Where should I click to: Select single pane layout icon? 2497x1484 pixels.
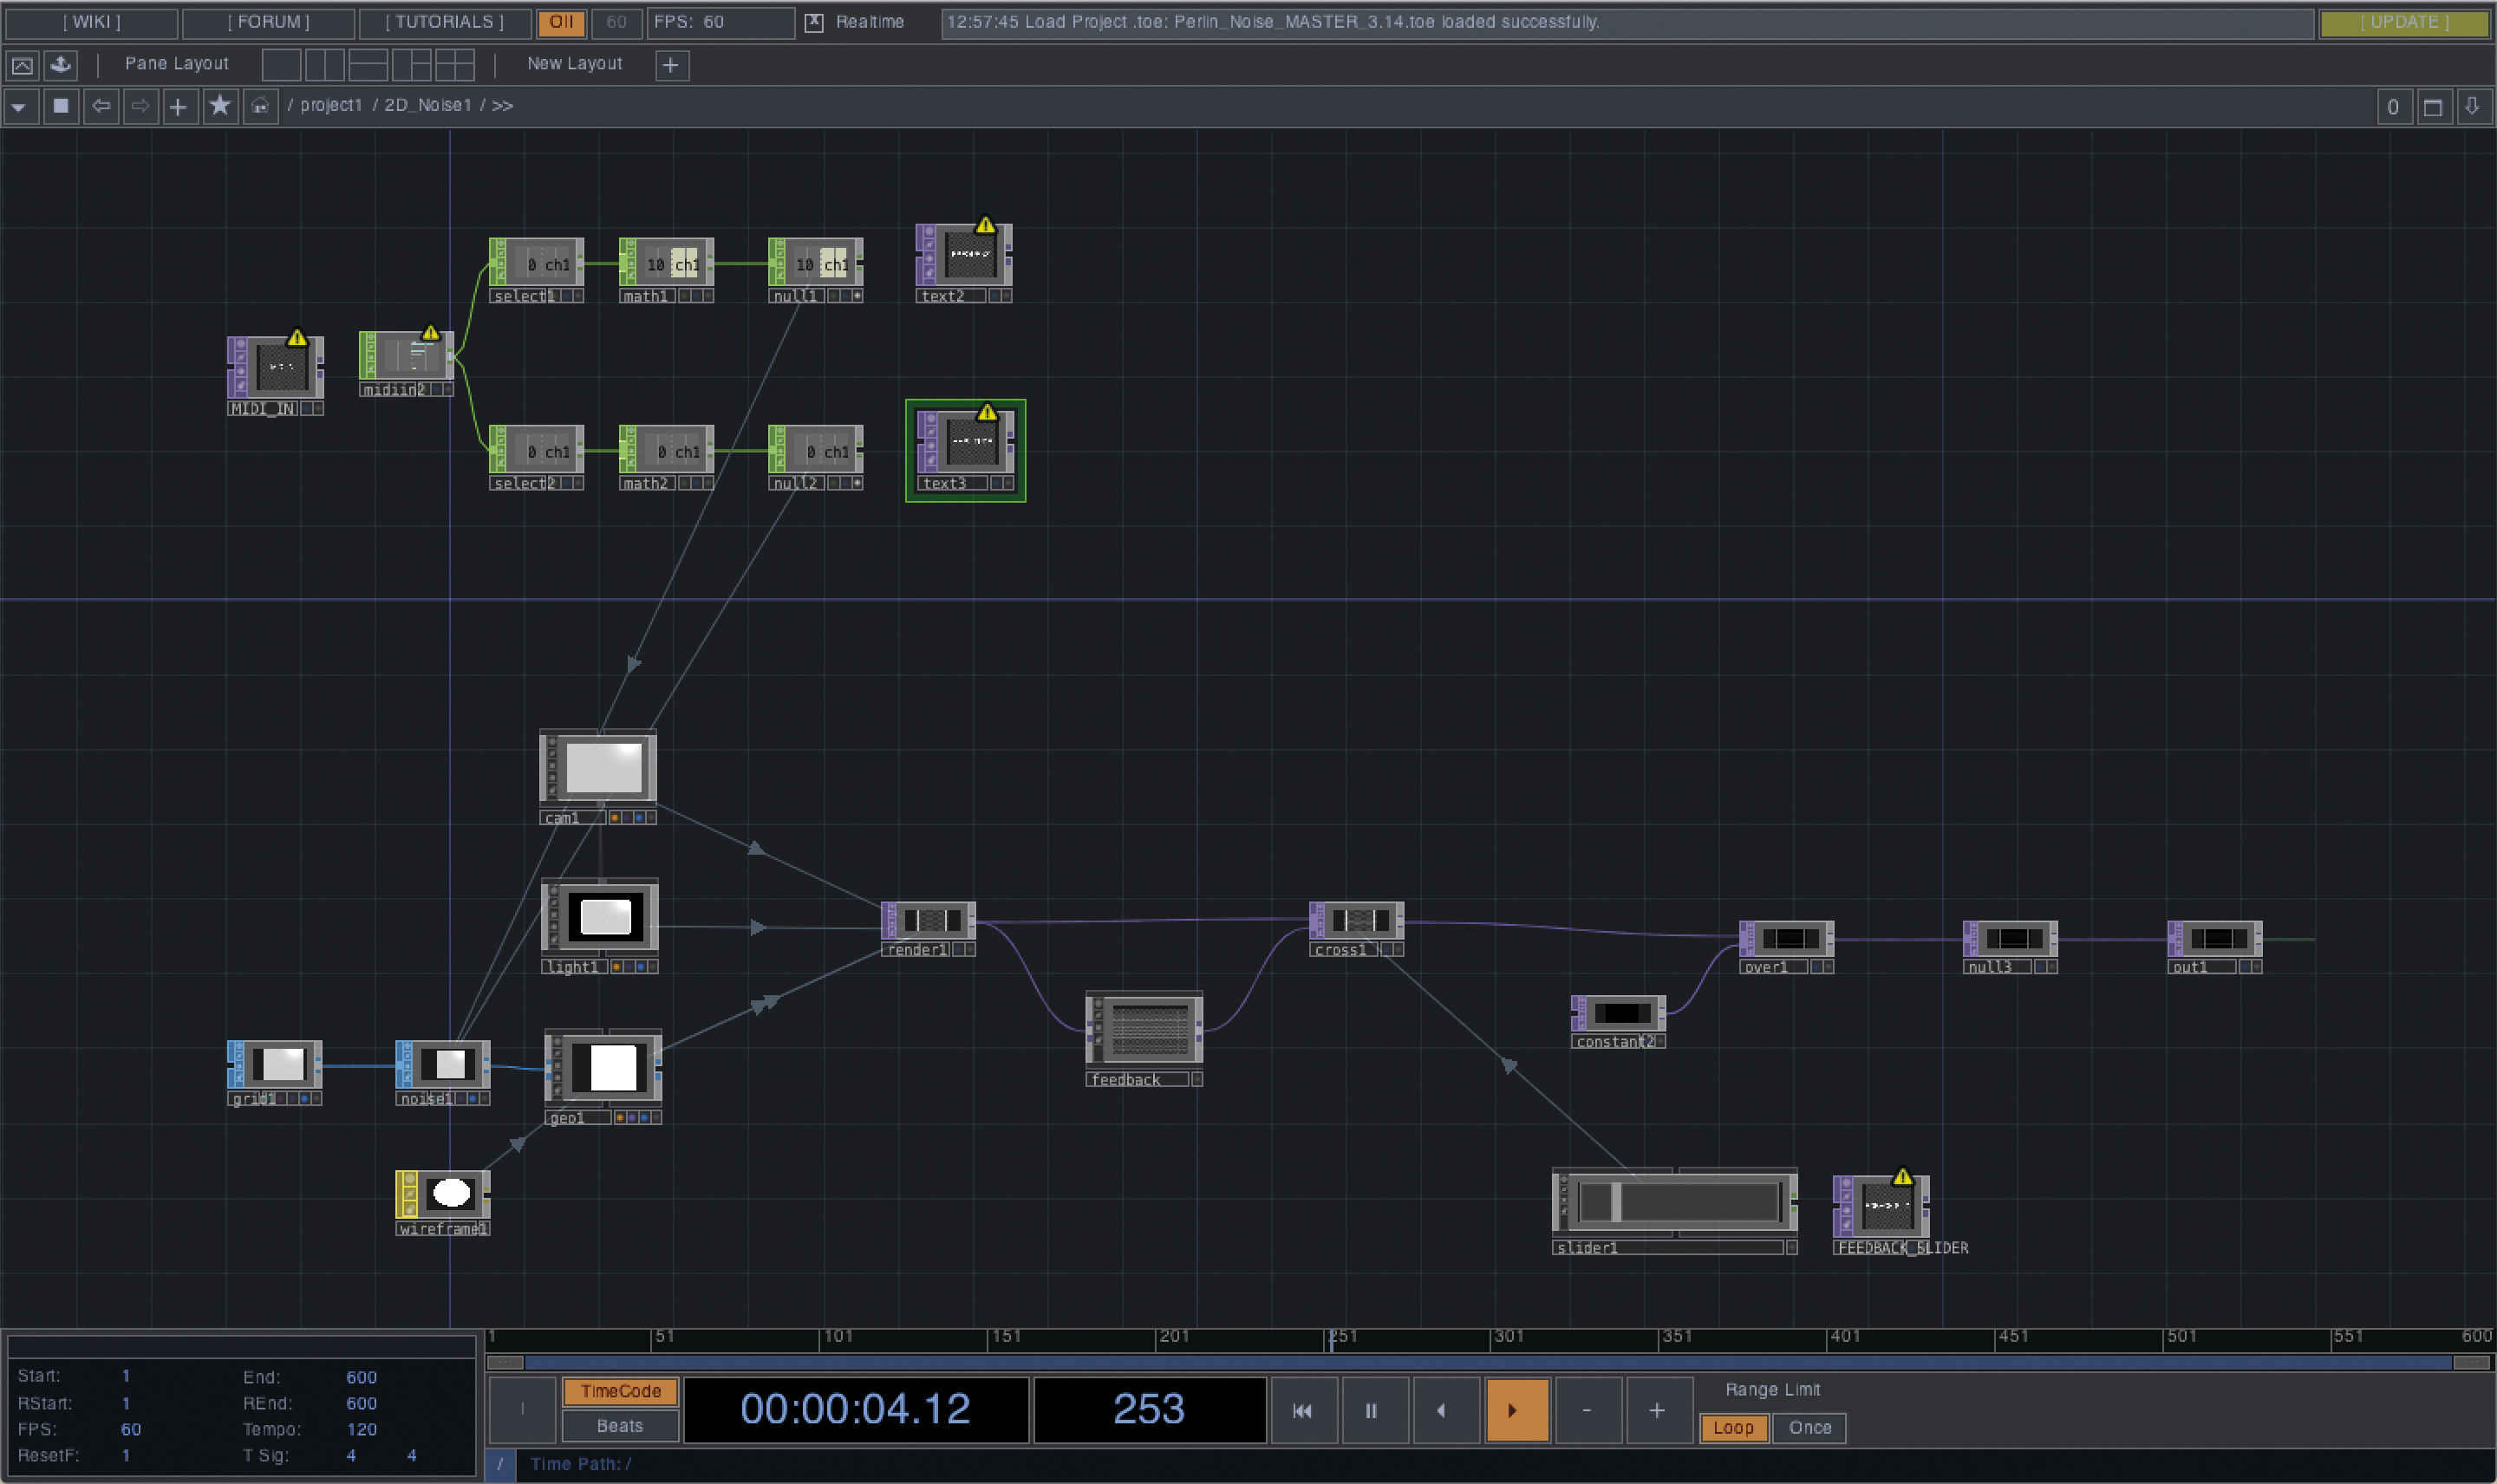281,65
